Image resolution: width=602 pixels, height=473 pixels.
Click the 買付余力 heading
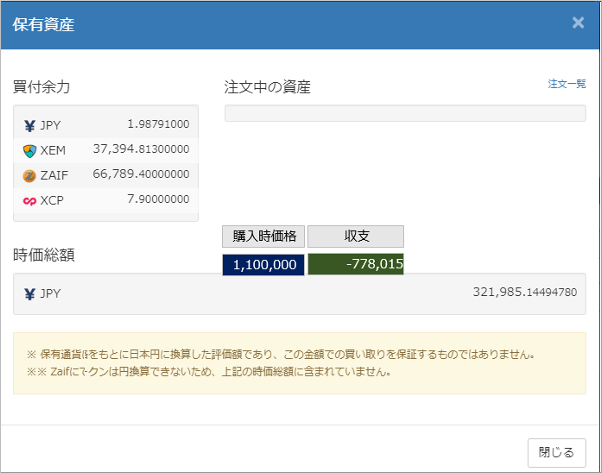[x=41, y=87]
